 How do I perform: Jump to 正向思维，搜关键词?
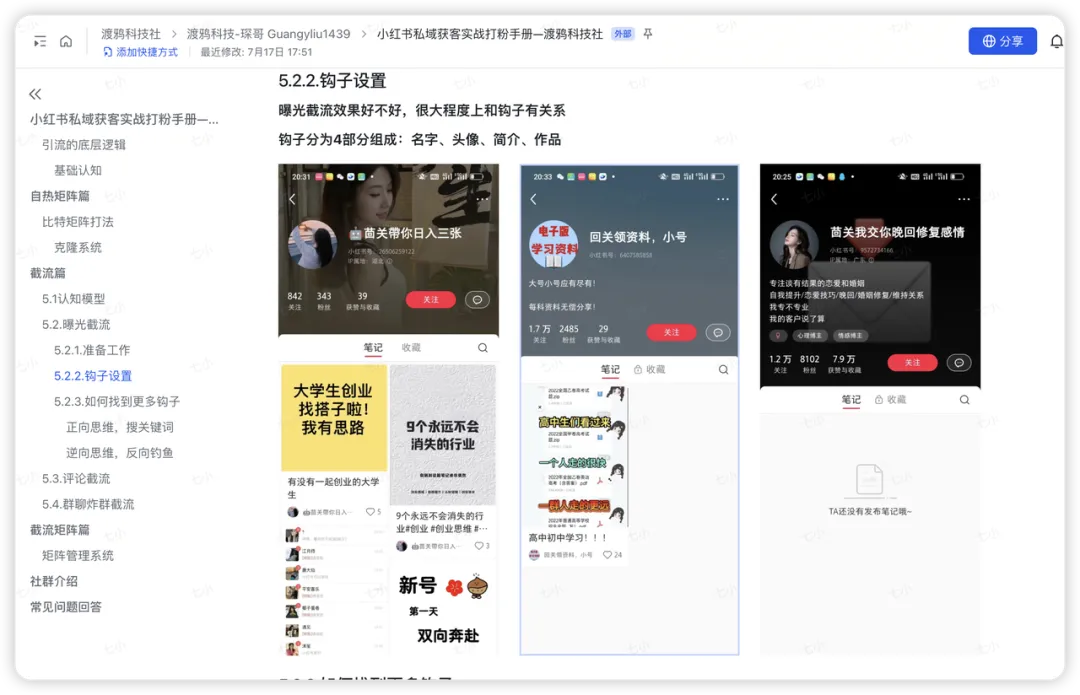pos(120,427)
